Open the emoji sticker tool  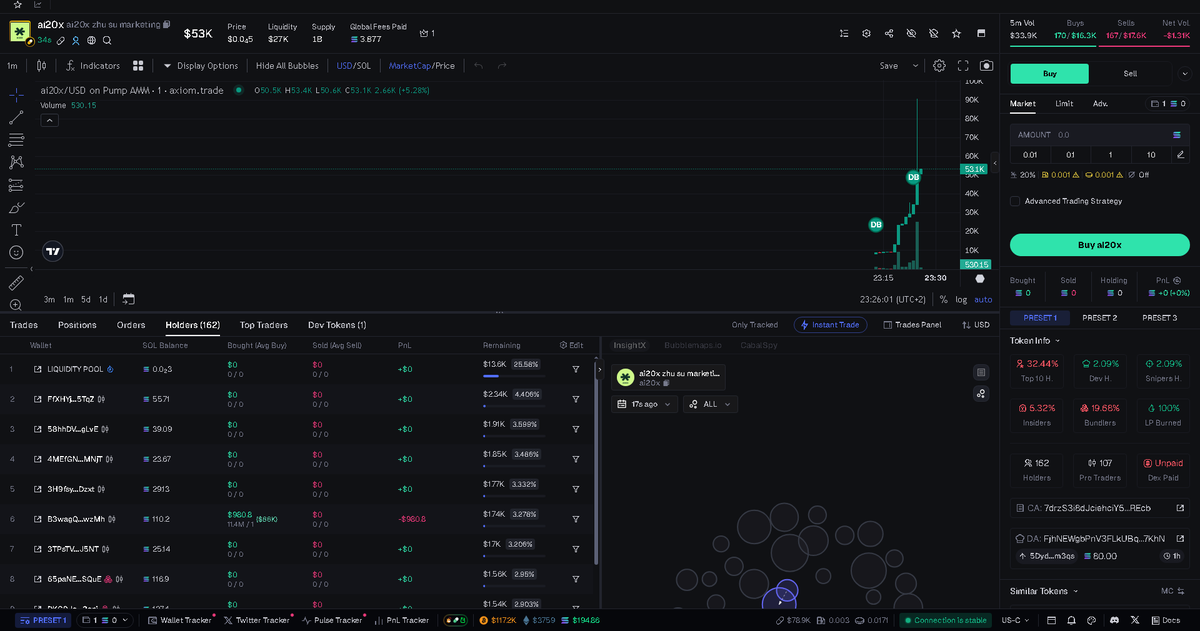coord(16,253)
